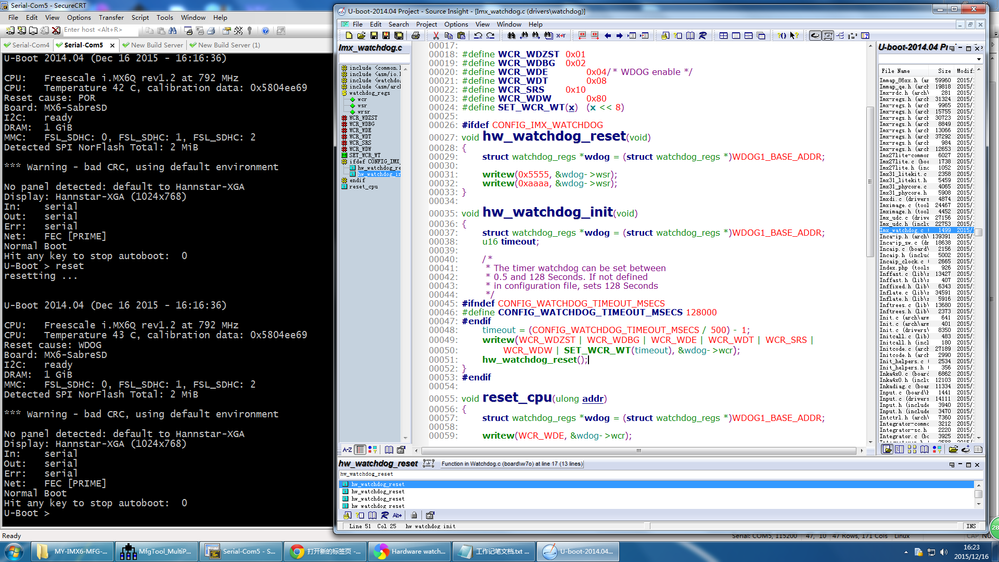Viewport: 999px width, 562px height.
Task: Click the Options icon below symbol panel
Action: 401,450
